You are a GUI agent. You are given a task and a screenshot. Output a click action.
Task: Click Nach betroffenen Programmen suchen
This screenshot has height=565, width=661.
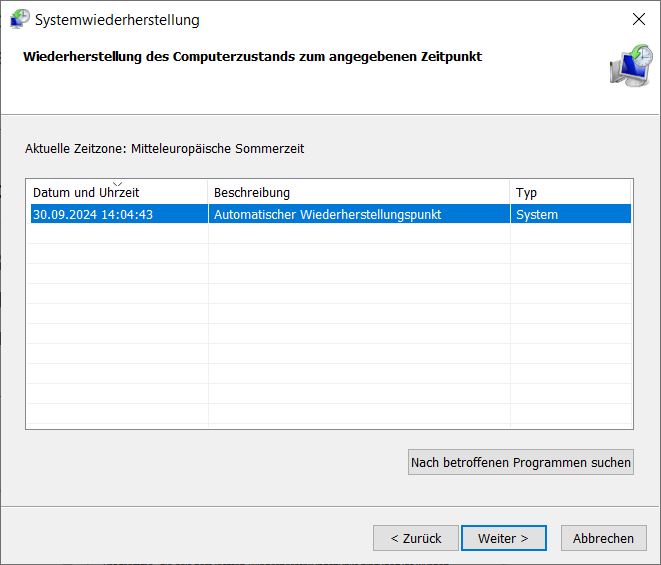pos(521,462)
